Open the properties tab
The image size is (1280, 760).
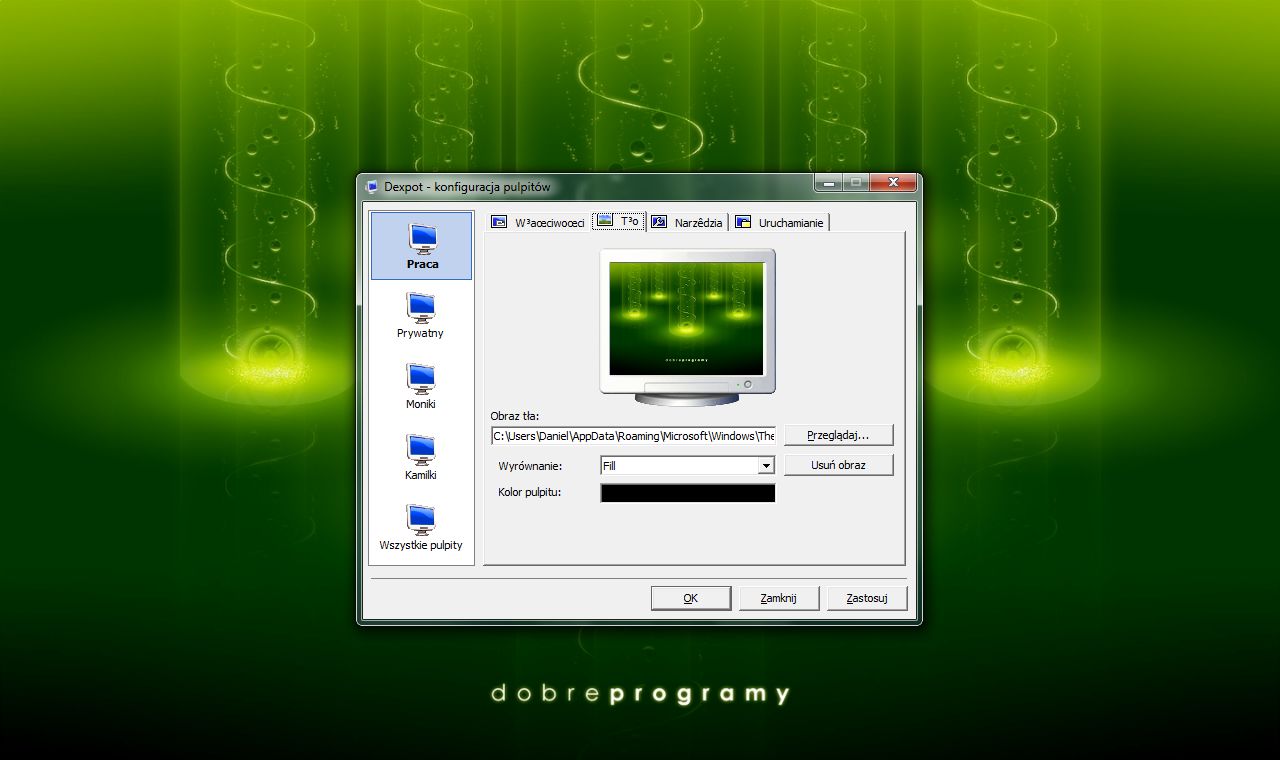tap(538, 222)
